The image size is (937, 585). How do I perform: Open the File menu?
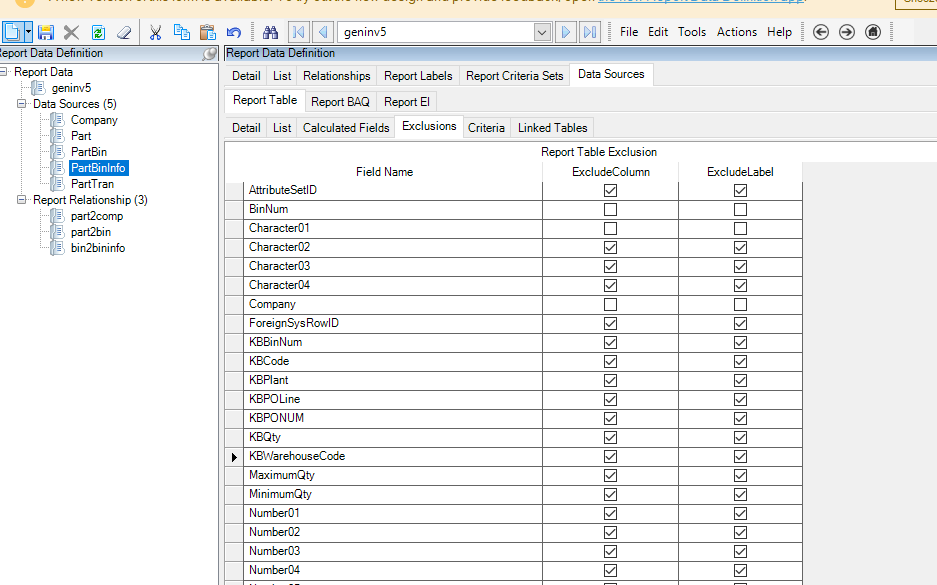tap(629, 32)
